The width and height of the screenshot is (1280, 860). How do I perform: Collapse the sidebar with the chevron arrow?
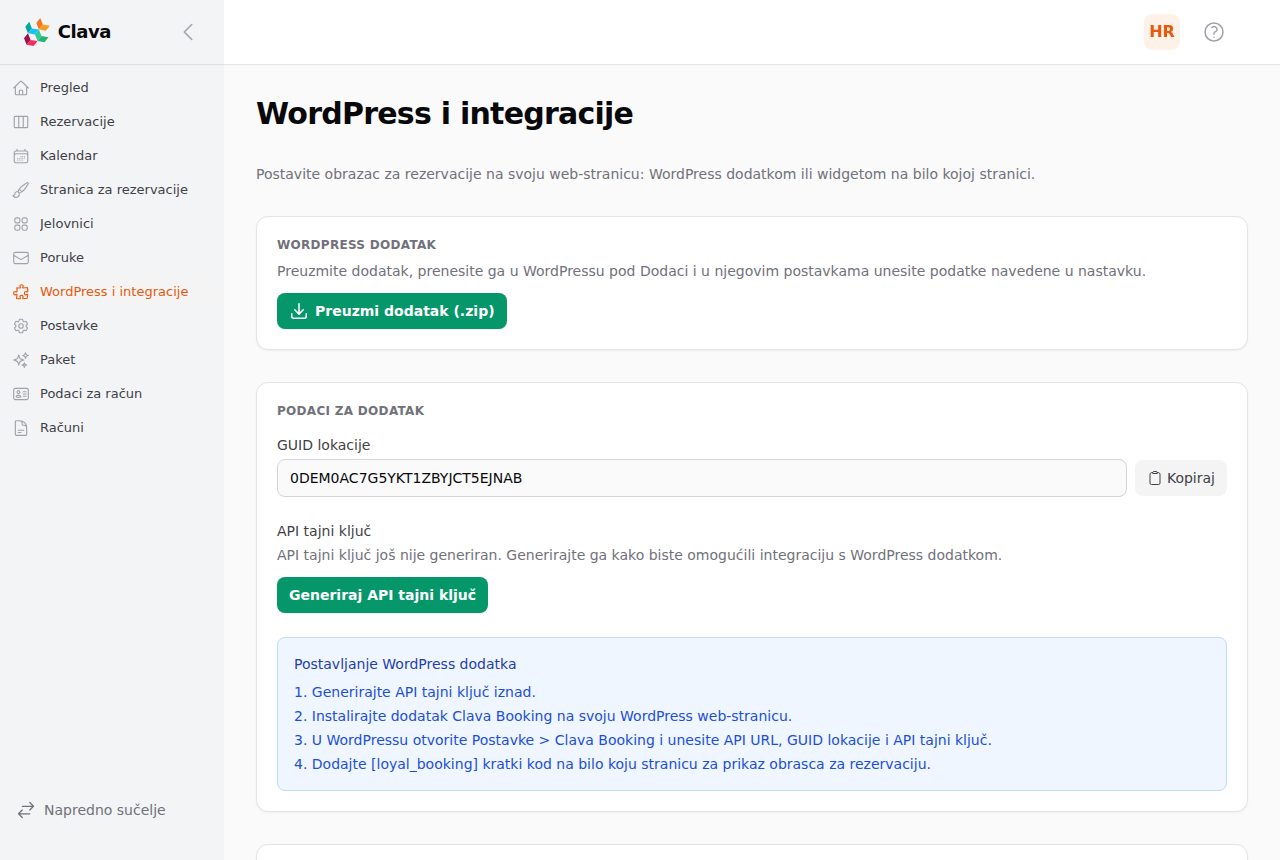pos(188,32)
